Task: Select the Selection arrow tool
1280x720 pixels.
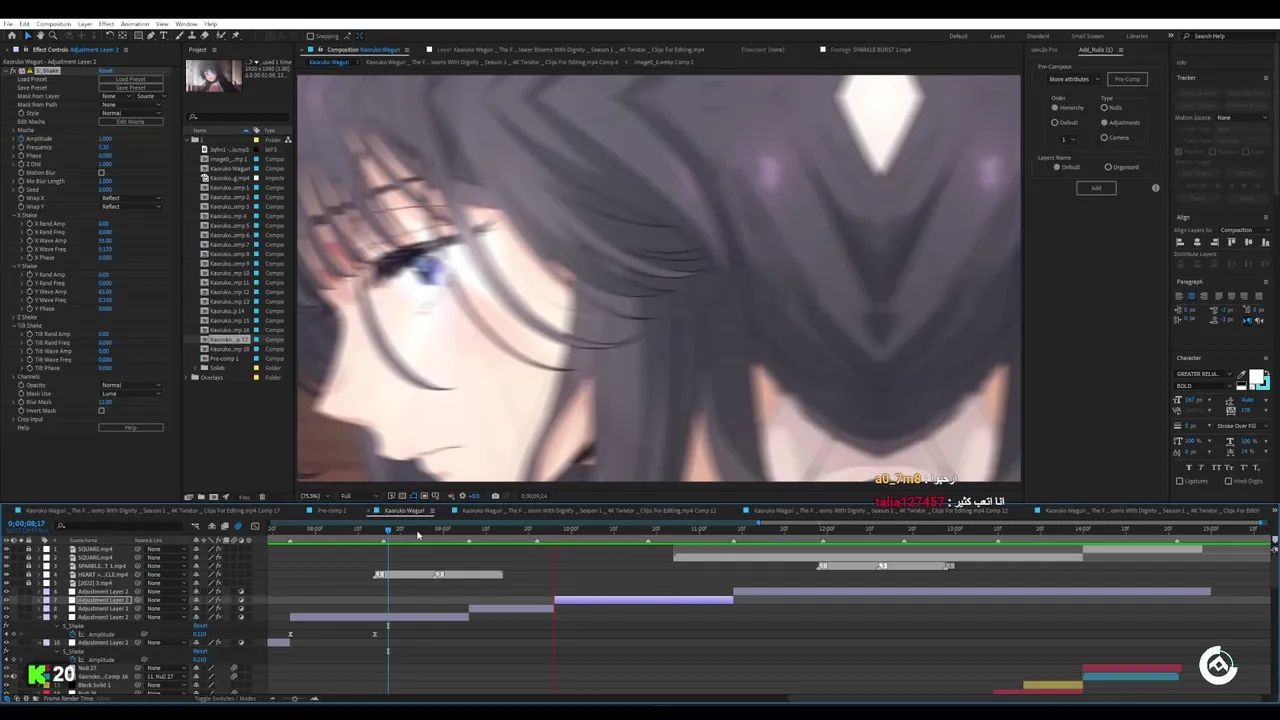Action: click(27, 36)
